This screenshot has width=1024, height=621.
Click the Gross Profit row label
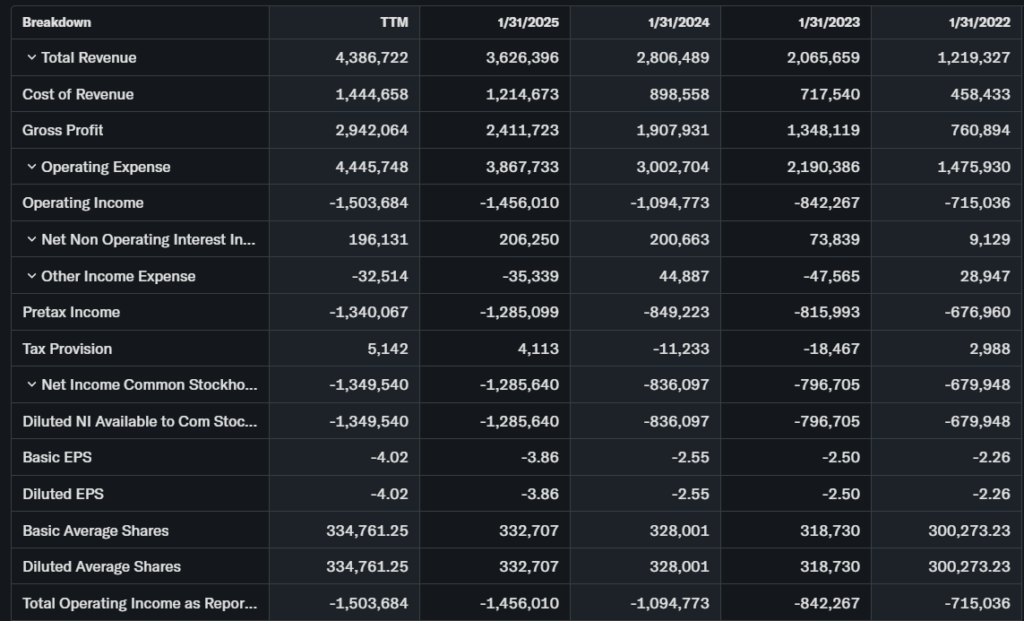click(x=63, y=130)
